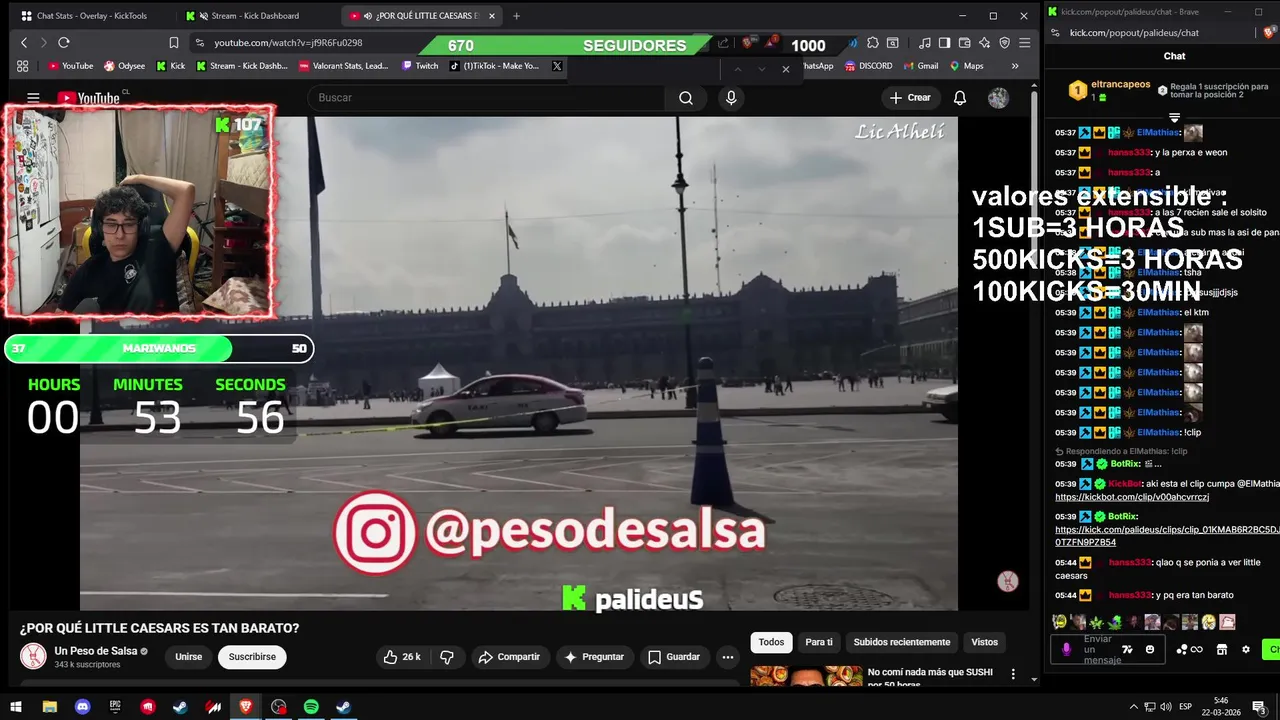
Task: Open Brave VPN shield icon
Action: click(1005, 43)
